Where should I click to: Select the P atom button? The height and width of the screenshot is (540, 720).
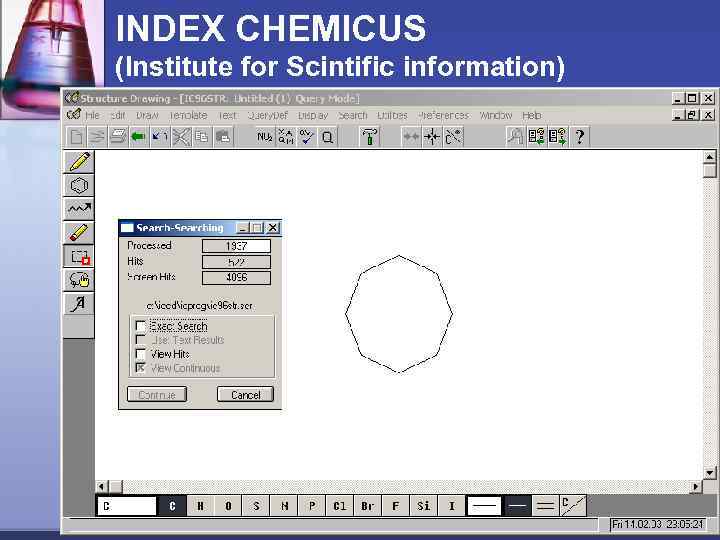pyautogui.click(x=312, y=506)
